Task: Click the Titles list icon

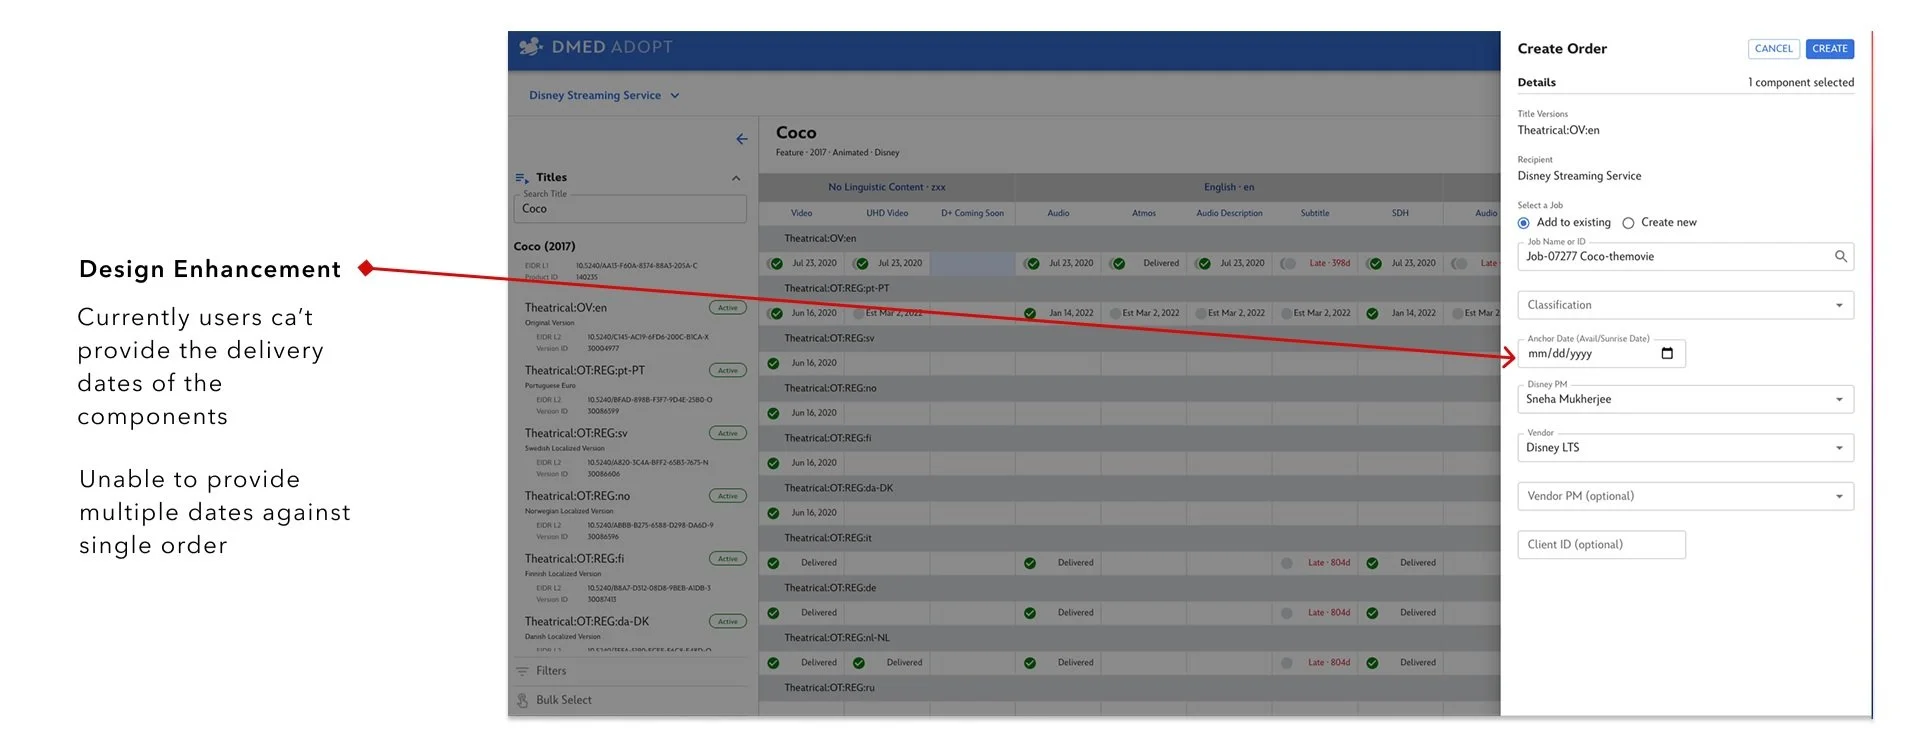Action: pyautogui.click(x=522, y=178)
